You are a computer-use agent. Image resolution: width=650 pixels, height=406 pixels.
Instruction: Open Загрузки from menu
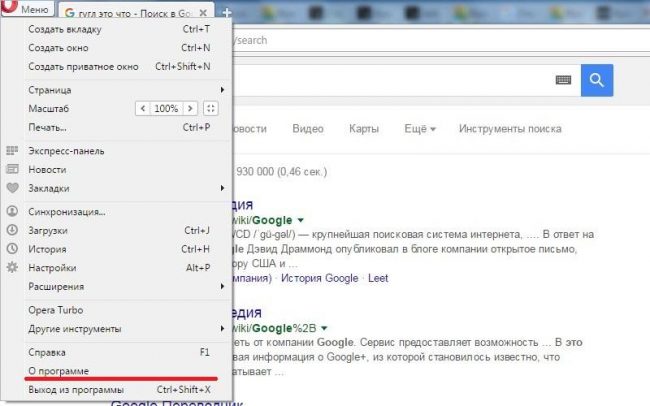119,231
